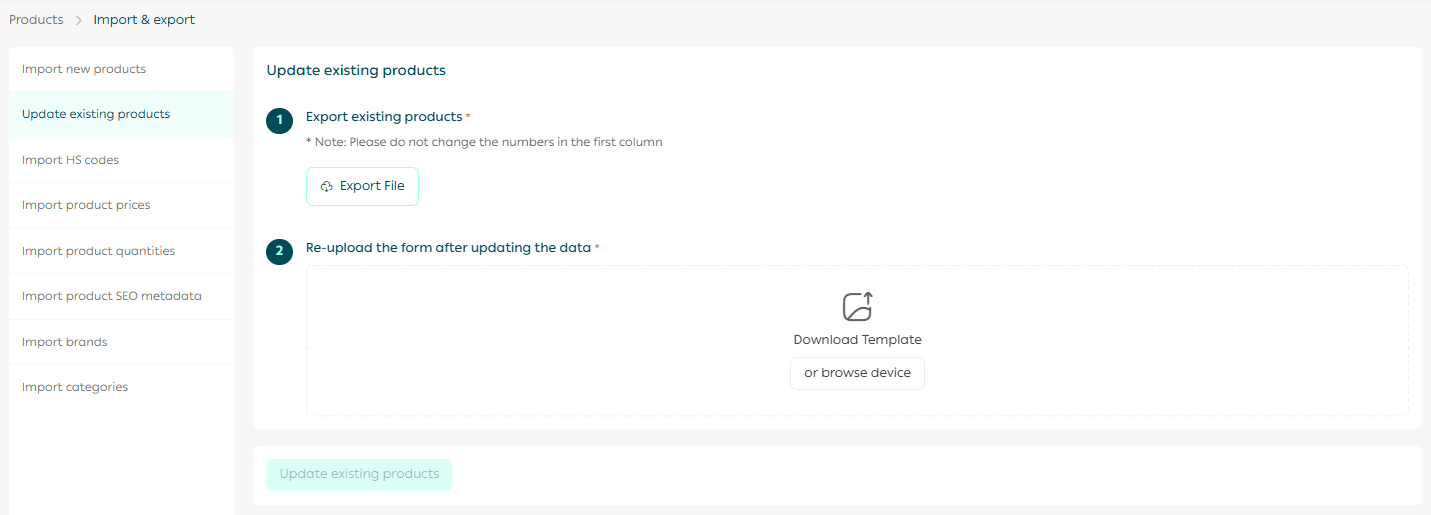Select Import categories in sidebar
The width and height of the screenshot is (1431, 515).
click(75, 387)
